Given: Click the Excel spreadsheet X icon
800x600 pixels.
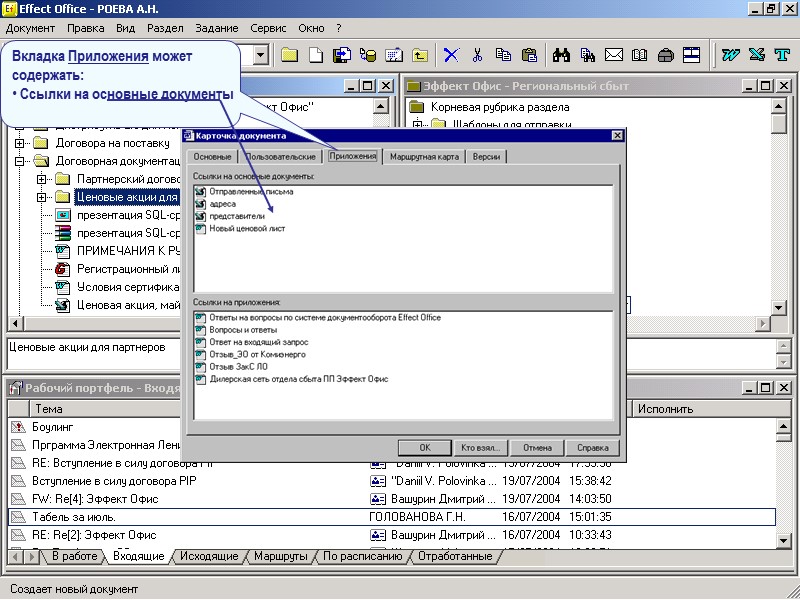Looking at the screenshot, I should coord(757,55).
